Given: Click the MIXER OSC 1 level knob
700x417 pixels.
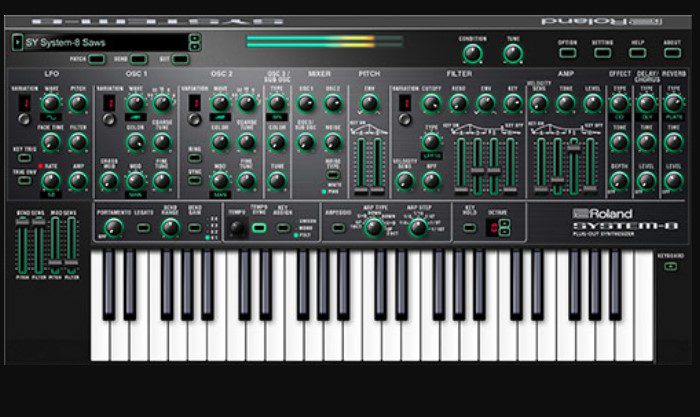Looking at the screenshot, I should [x=306, y=103].
